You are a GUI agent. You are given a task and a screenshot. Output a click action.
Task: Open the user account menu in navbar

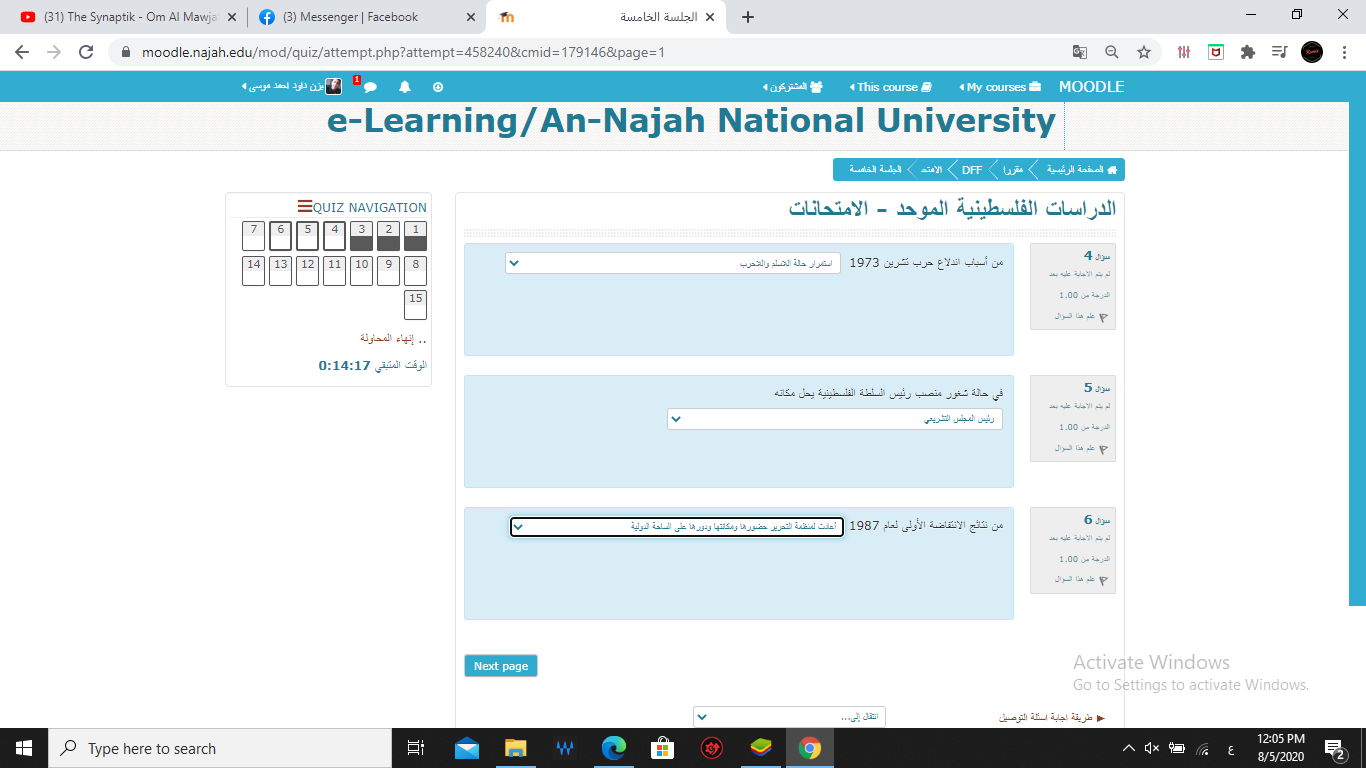coord(292,87)
